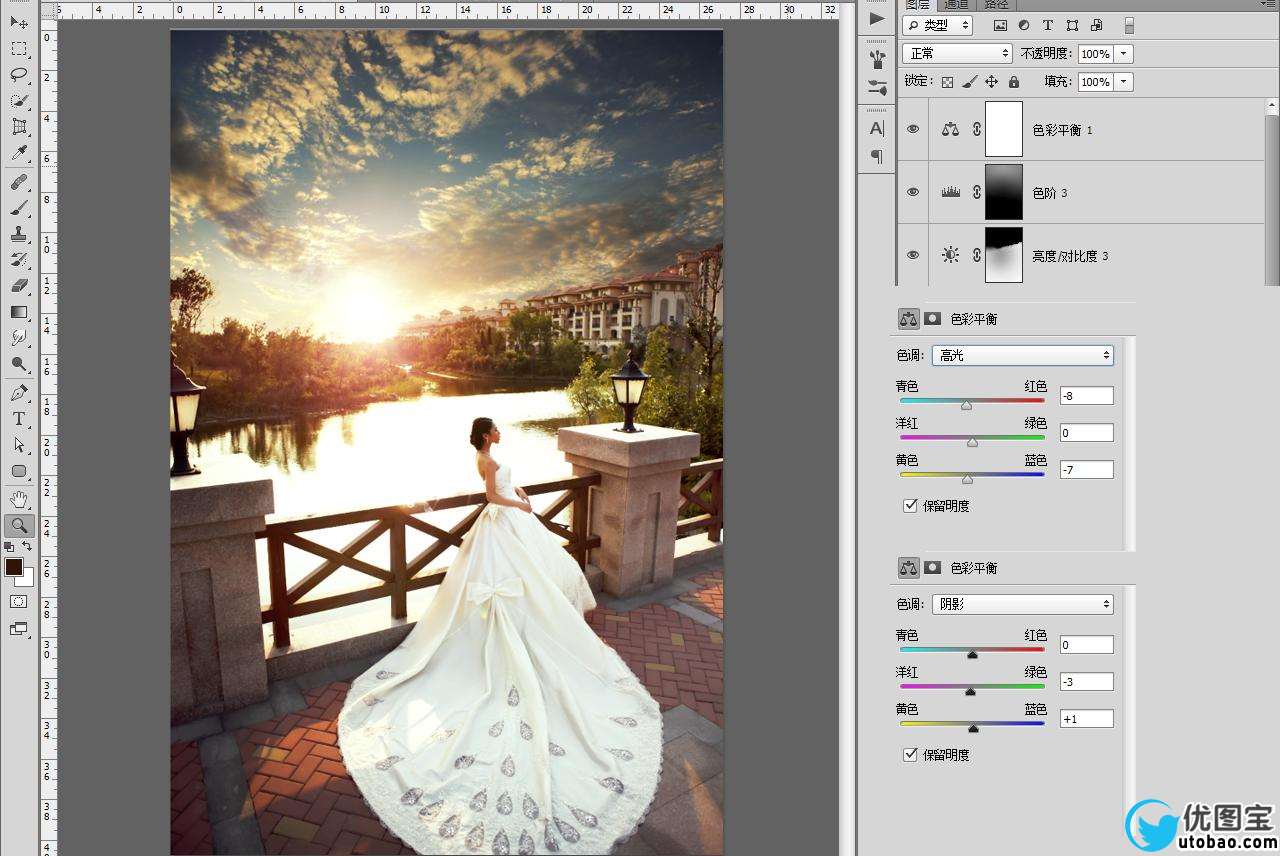
Task: Toggle the layer filtering switch
Action: click(x=1129, y=25)
